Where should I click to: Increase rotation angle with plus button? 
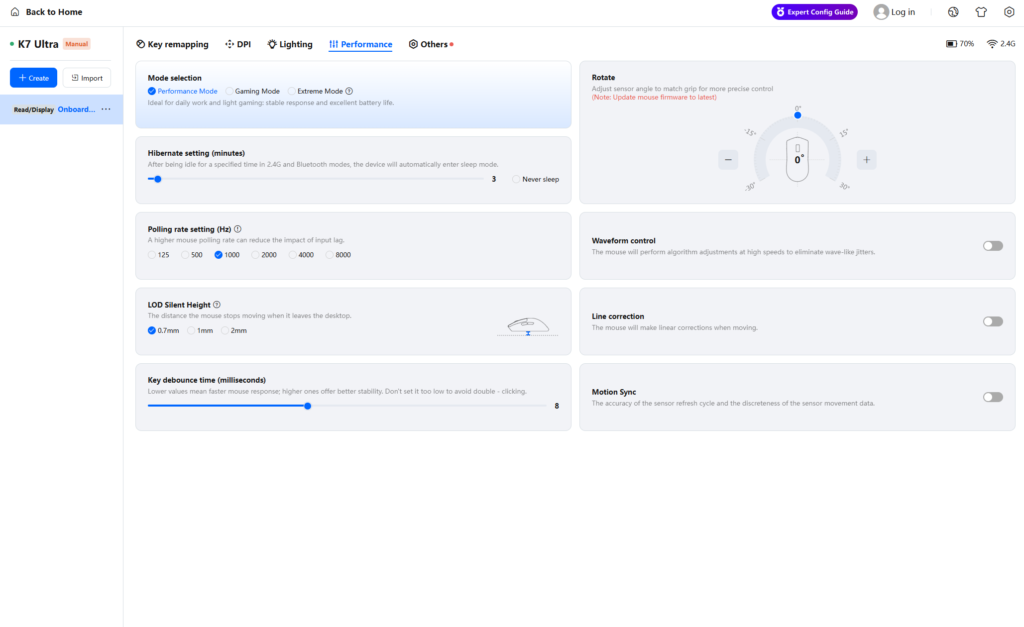[866, 160]
